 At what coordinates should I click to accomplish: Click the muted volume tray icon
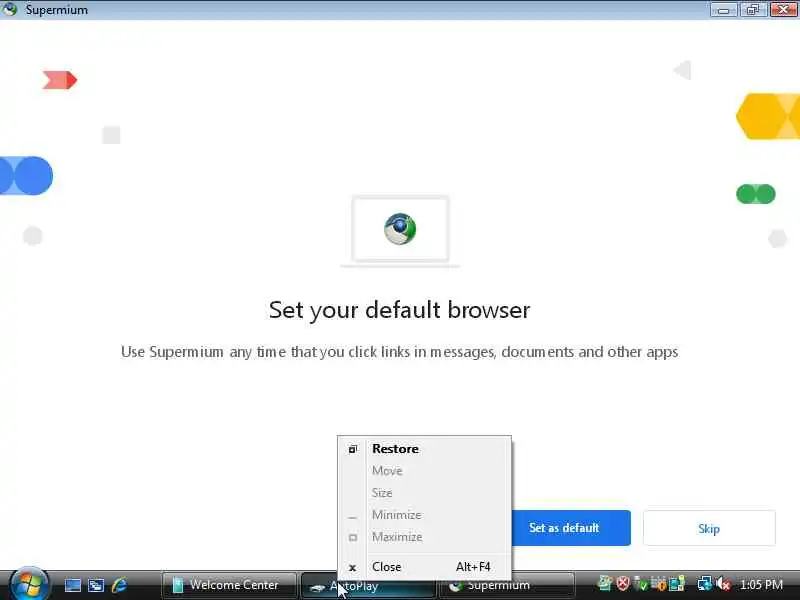coord(723,584)
